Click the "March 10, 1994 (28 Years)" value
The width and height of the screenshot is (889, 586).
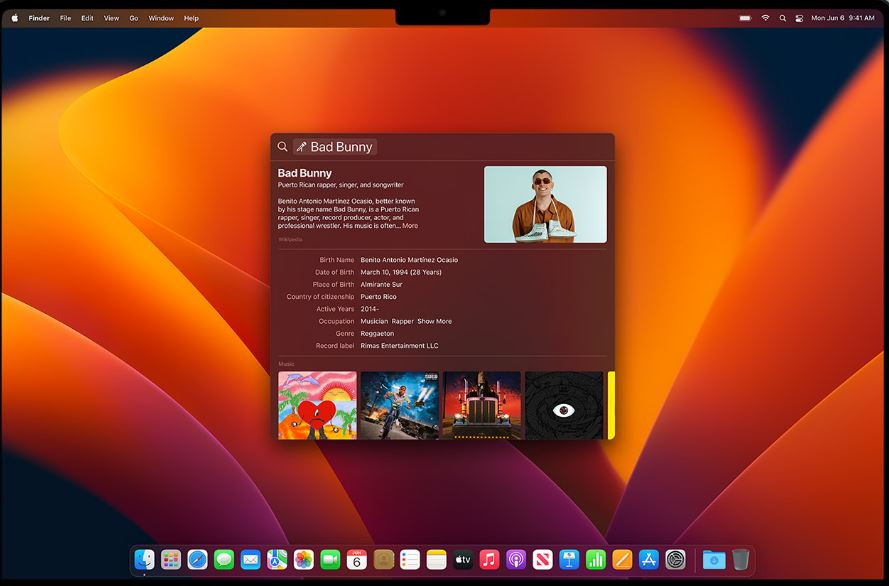401,272
